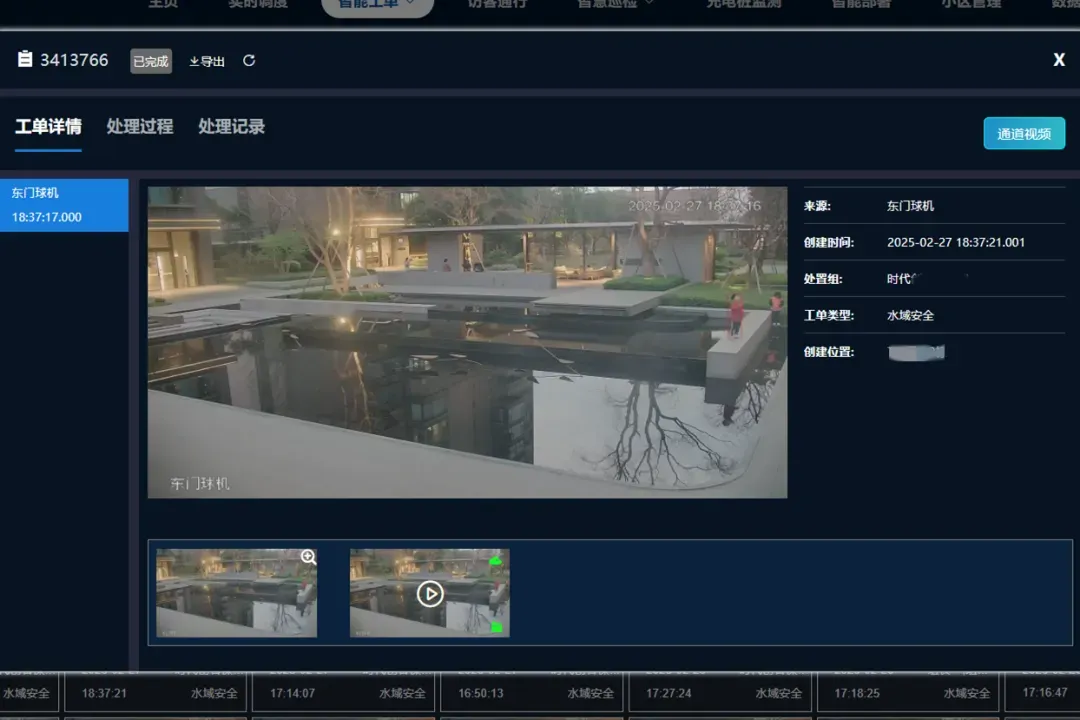Image resolution: width=1080 pixels, height=720 pixels.
Task: Play the video clip thumbnail
Action: (430, 593)
